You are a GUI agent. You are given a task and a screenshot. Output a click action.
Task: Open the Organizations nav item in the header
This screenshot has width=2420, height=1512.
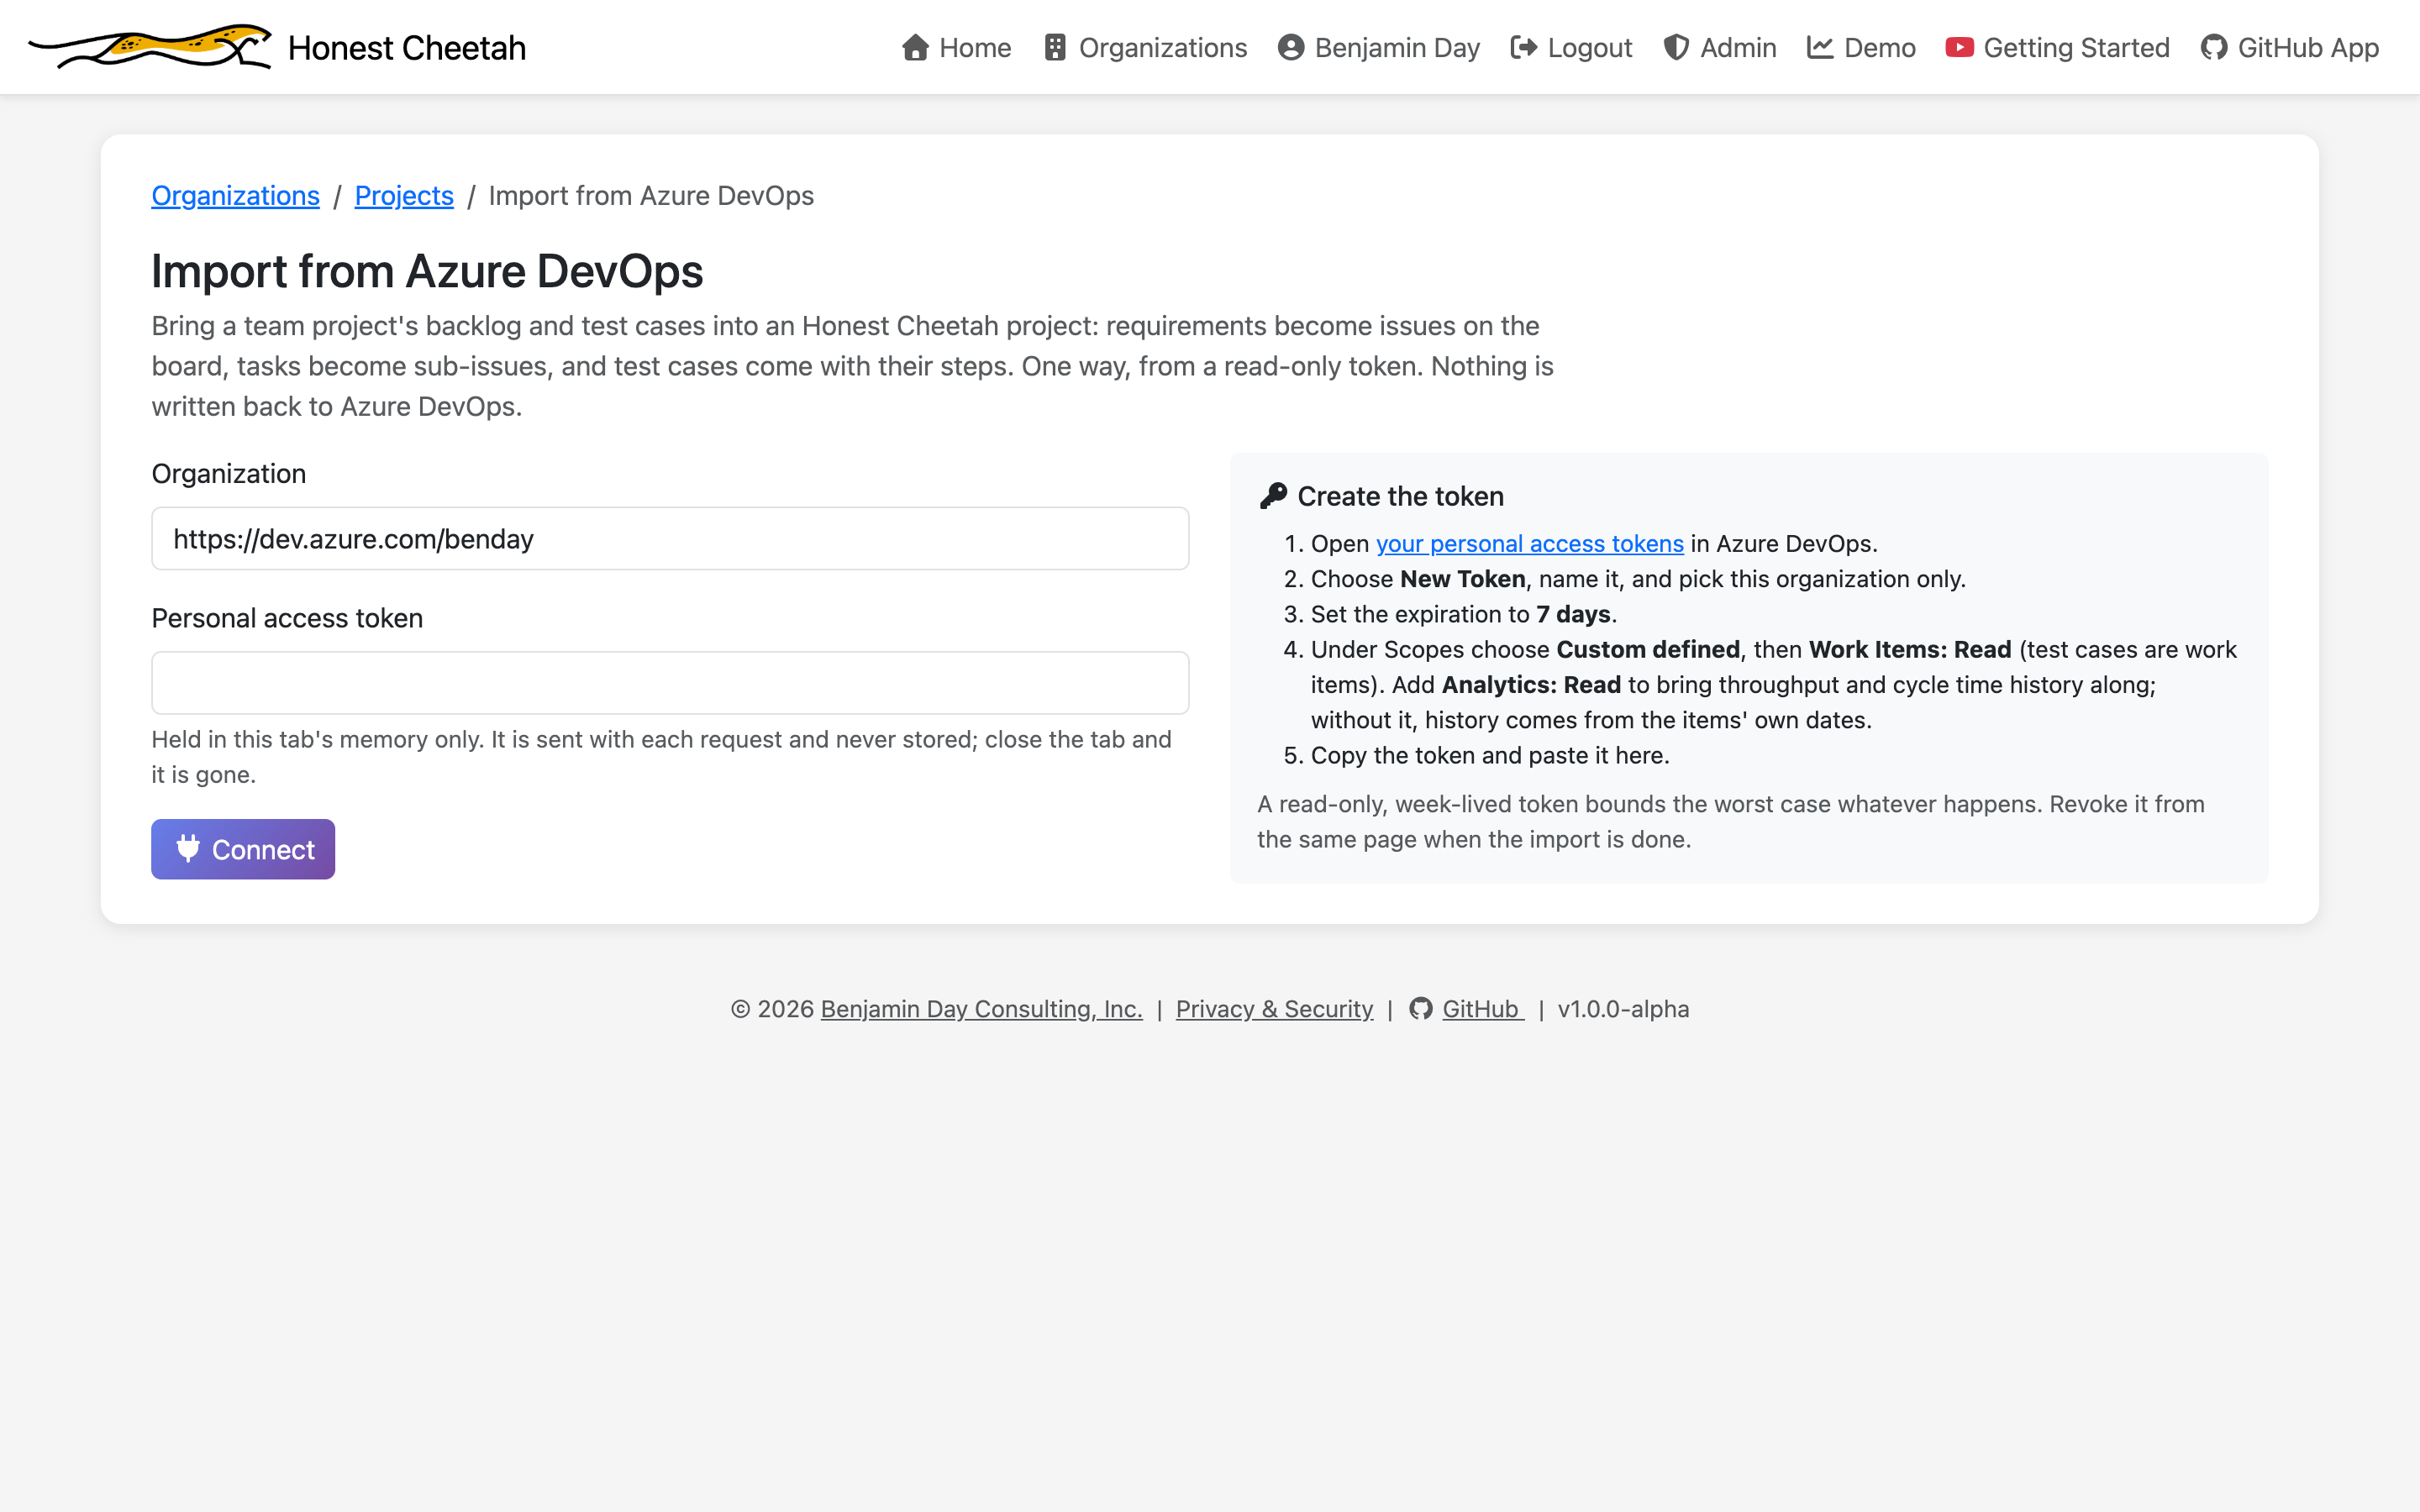coord(1146,48)
